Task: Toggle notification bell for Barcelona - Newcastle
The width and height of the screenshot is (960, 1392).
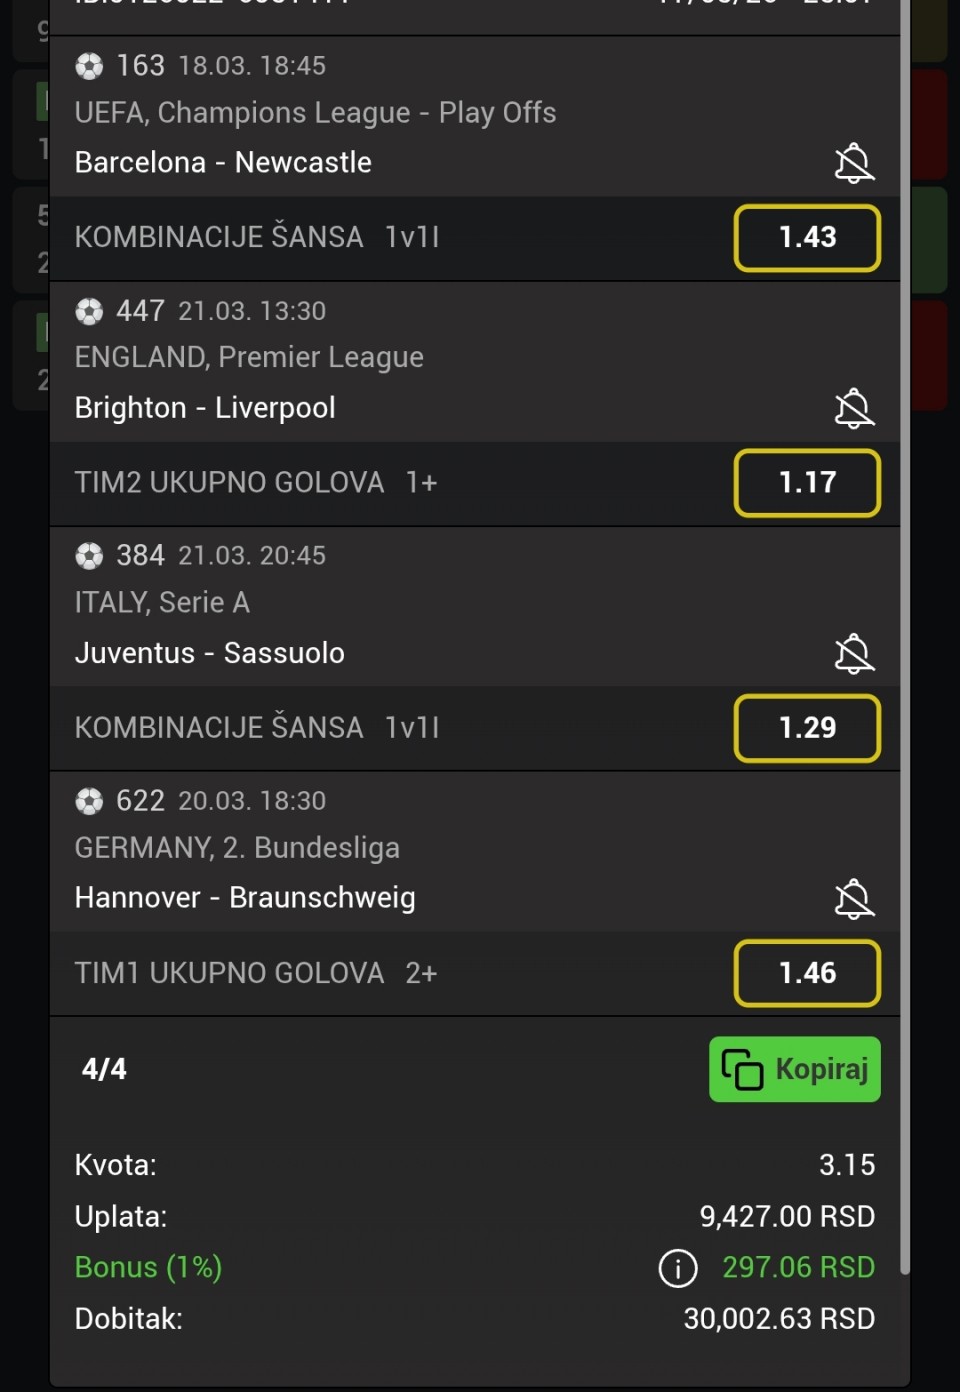Action: pyautogui.click(x=854, y=163)
